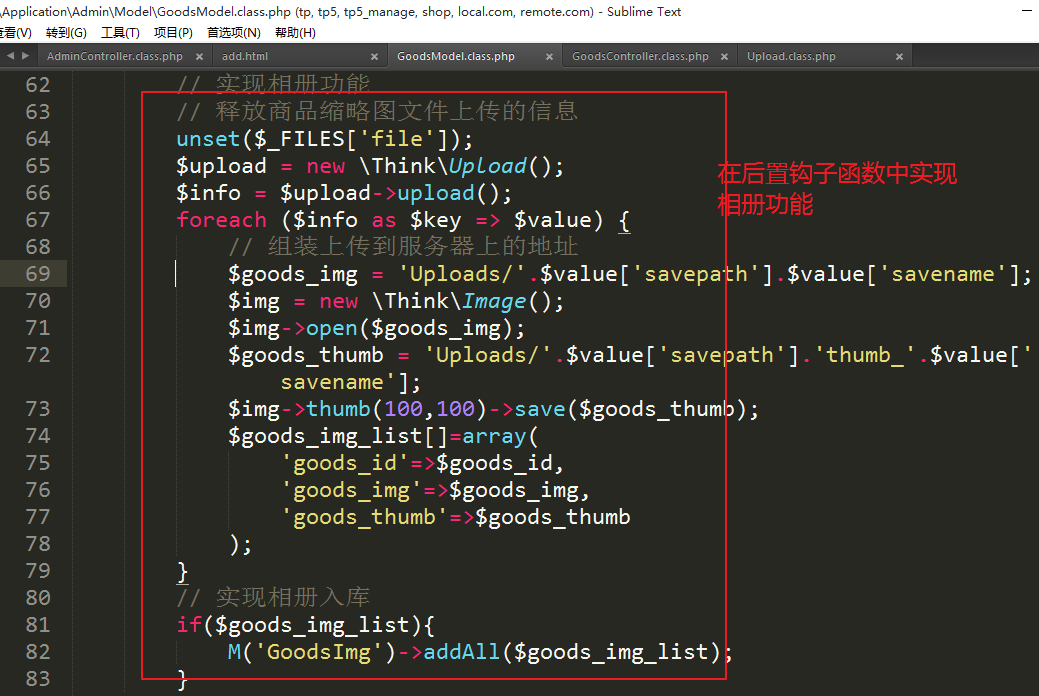
Task: Open the Upload.class.php tab
Action: [791, 57]
